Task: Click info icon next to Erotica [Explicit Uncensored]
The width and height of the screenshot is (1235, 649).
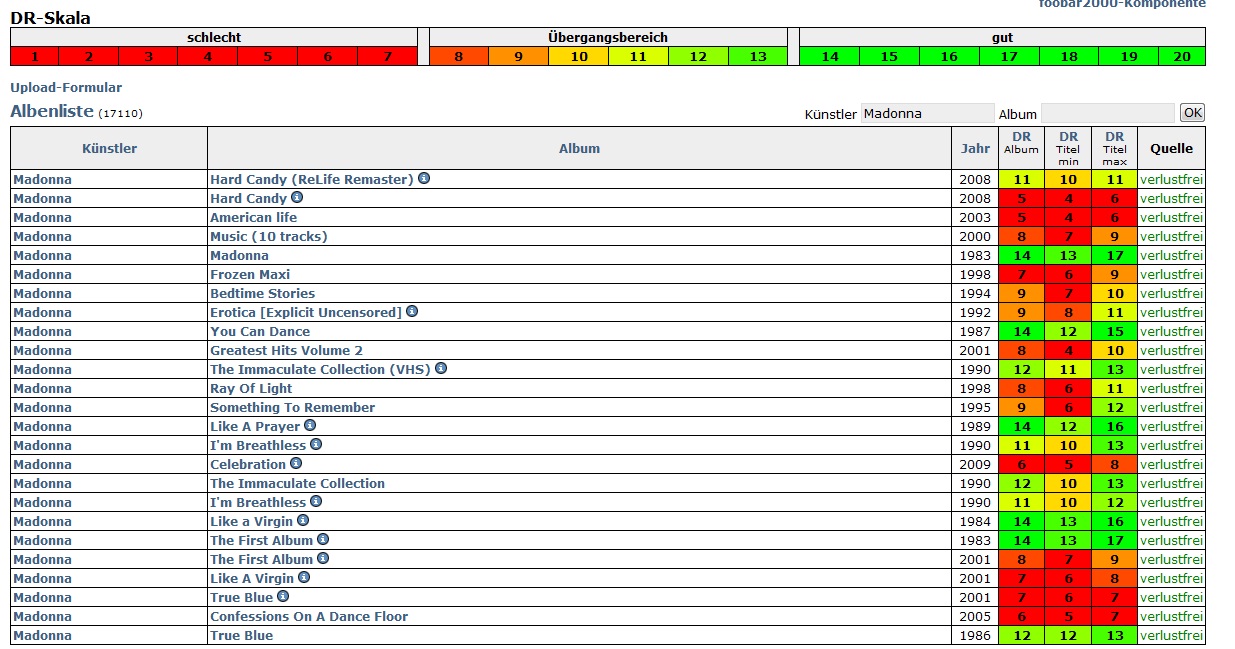Action: (x=412, y=312)
